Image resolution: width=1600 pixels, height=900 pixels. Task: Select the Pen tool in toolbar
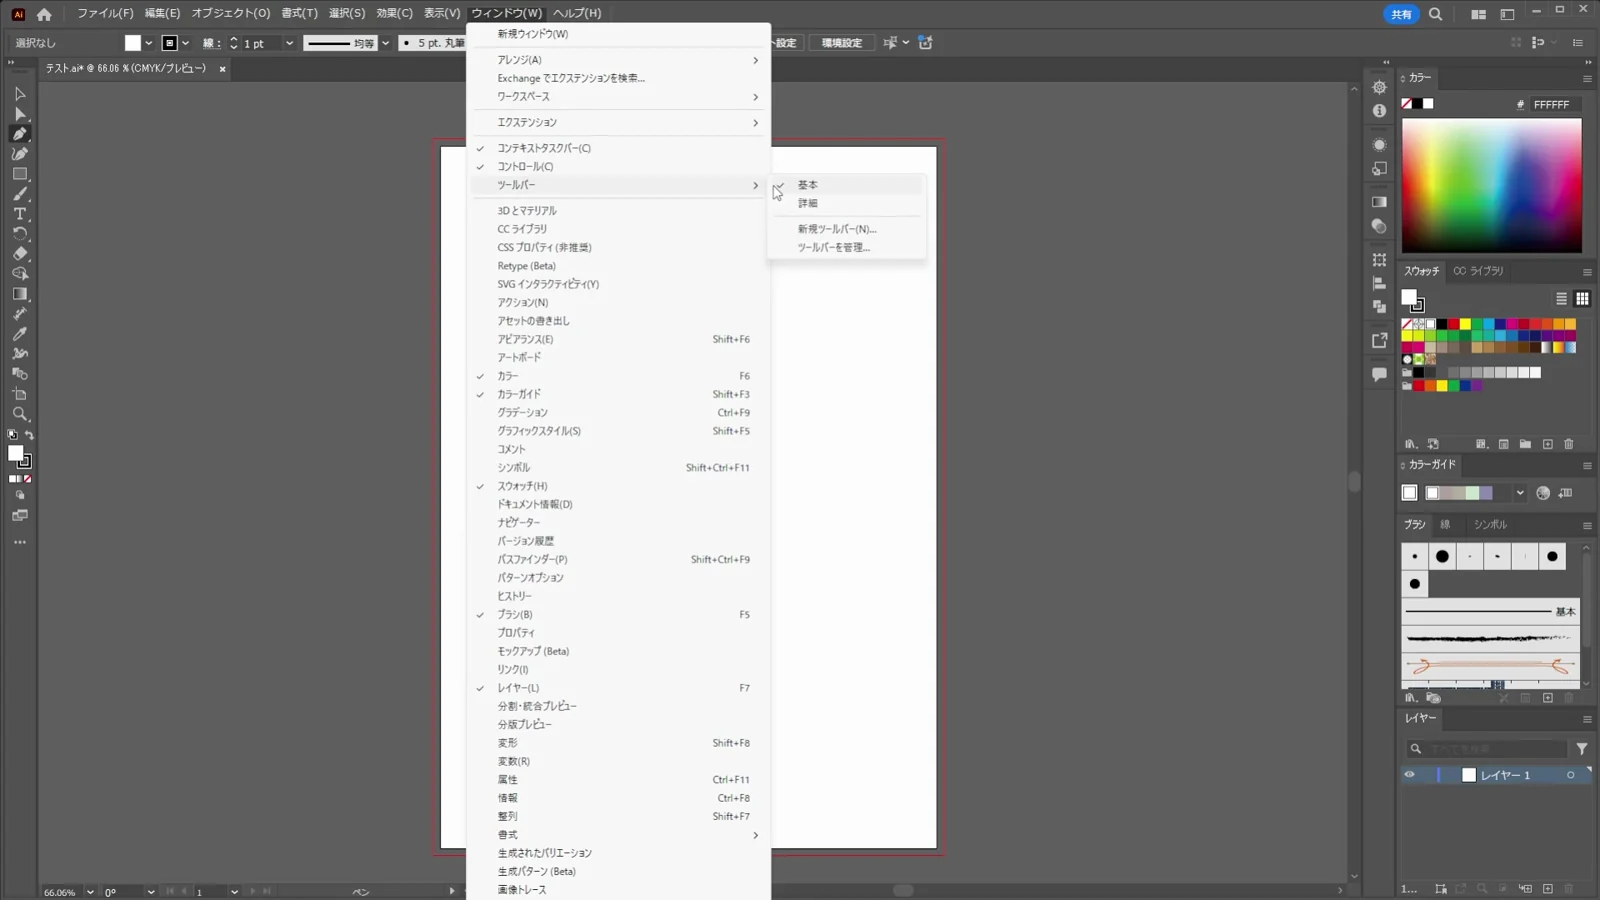pos(19,133)
